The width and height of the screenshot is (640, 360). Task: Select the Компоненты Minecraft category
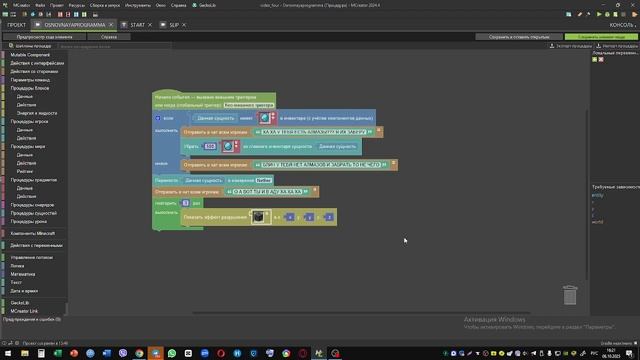point(32,233)
